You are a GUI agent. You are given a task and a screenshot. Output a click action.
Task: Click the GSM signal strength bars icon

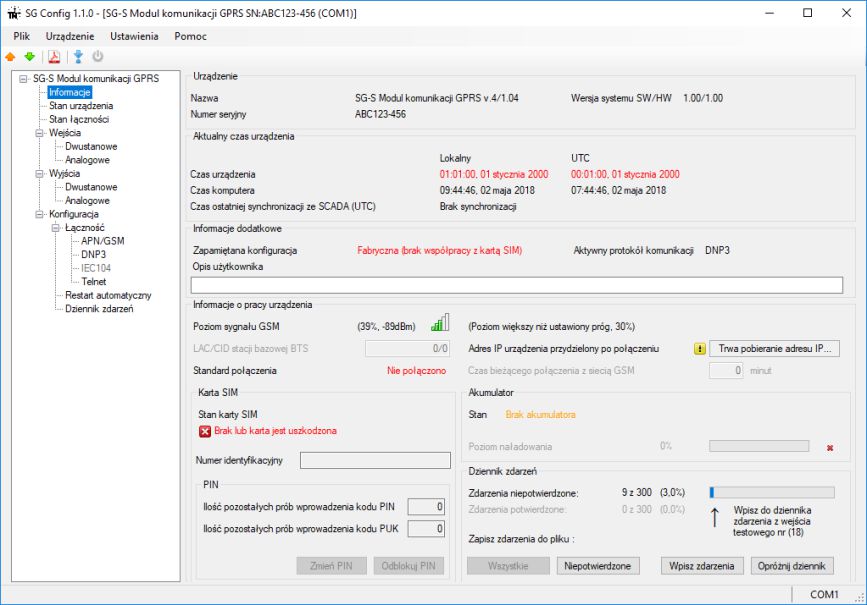coord(439,323)
